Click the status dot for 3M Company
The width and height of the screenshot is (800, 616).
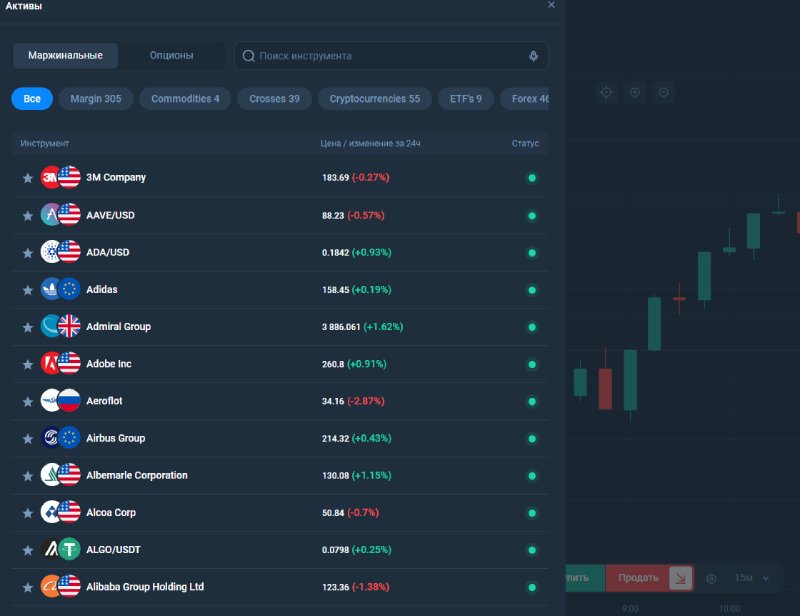click(532, 178)
